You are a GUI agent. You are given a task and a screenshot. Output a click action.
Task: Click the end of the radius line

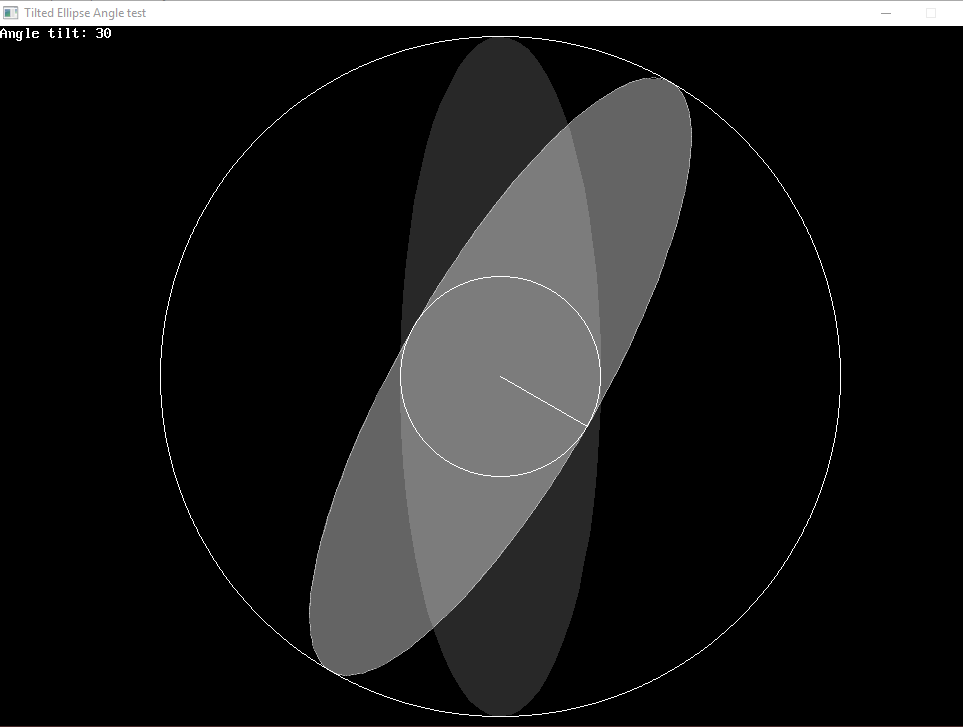point(587,425)
